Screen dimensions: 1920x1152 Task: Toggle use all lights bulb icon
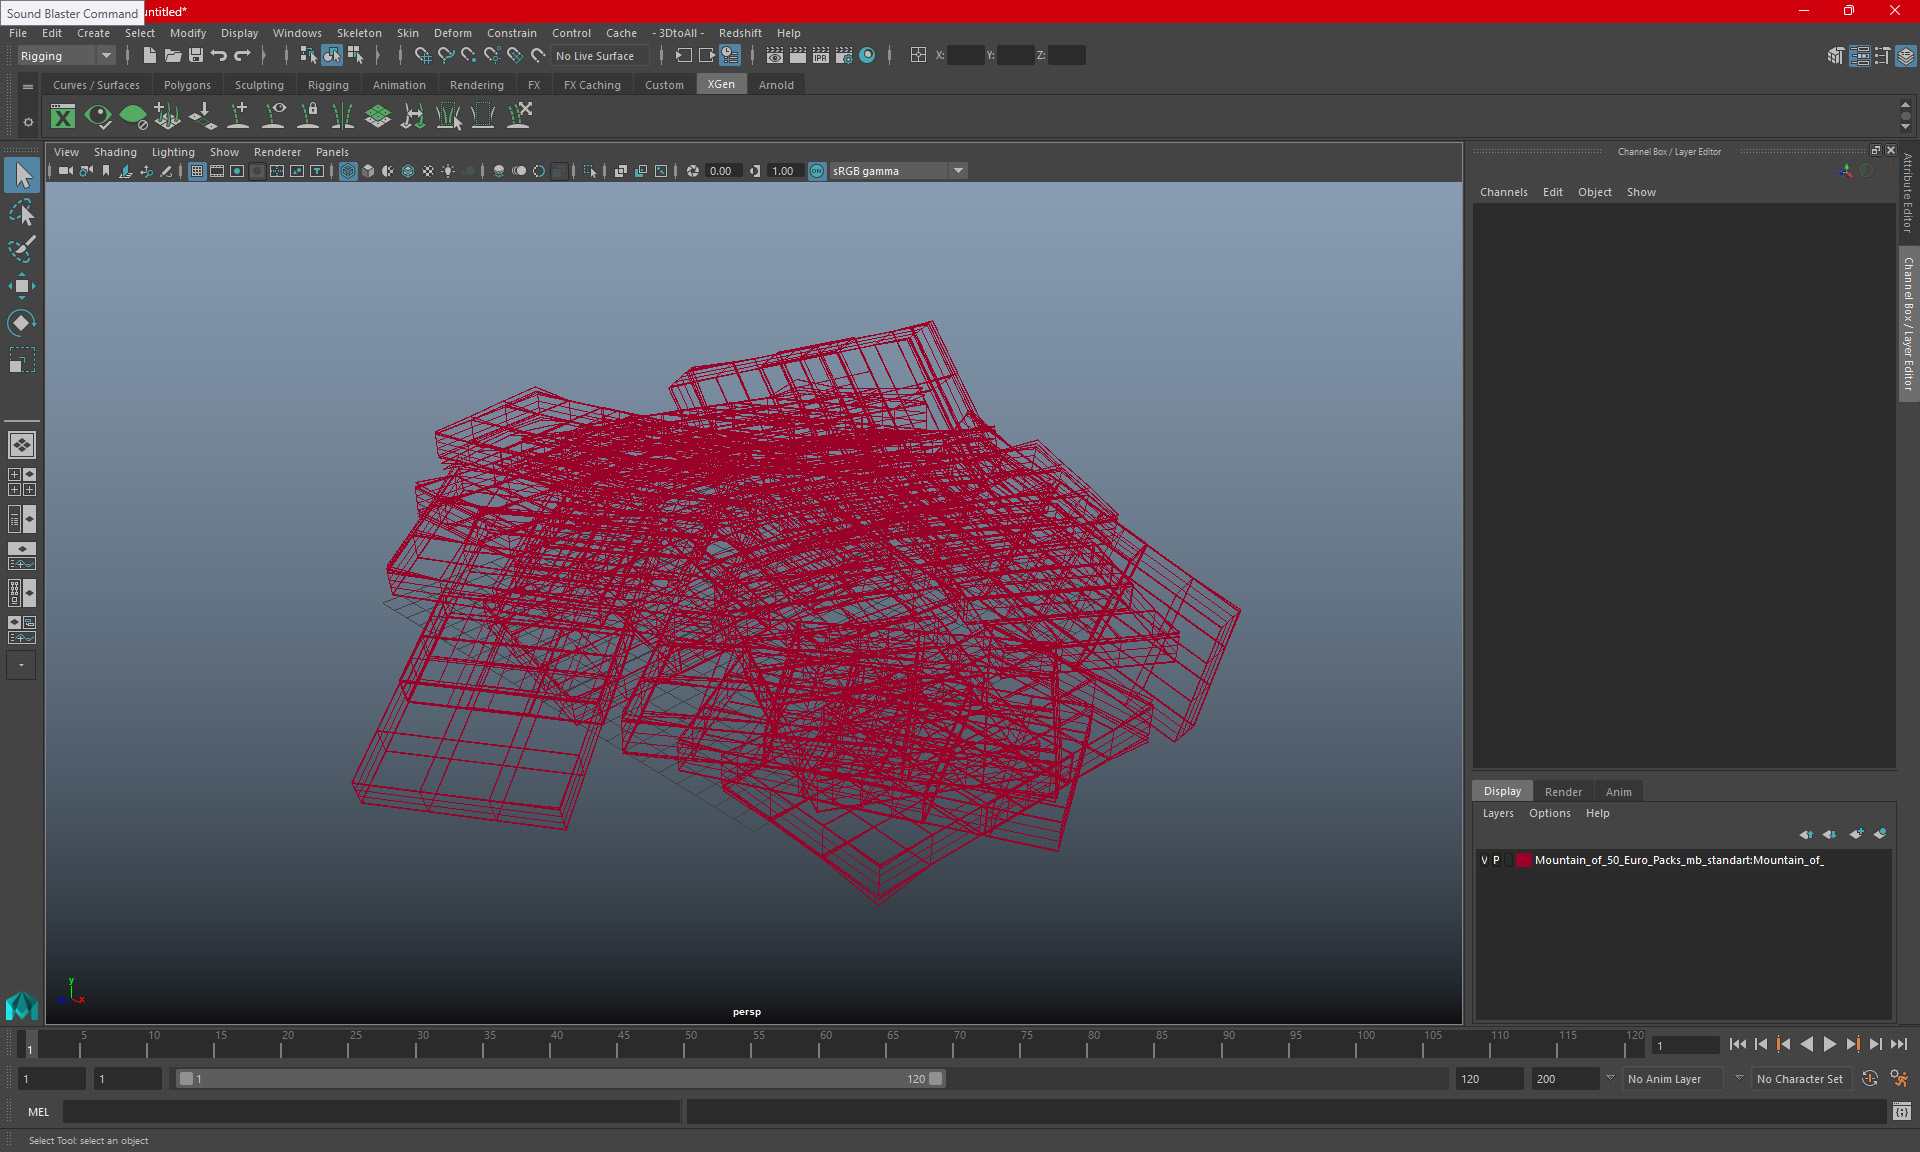(448, 171)
